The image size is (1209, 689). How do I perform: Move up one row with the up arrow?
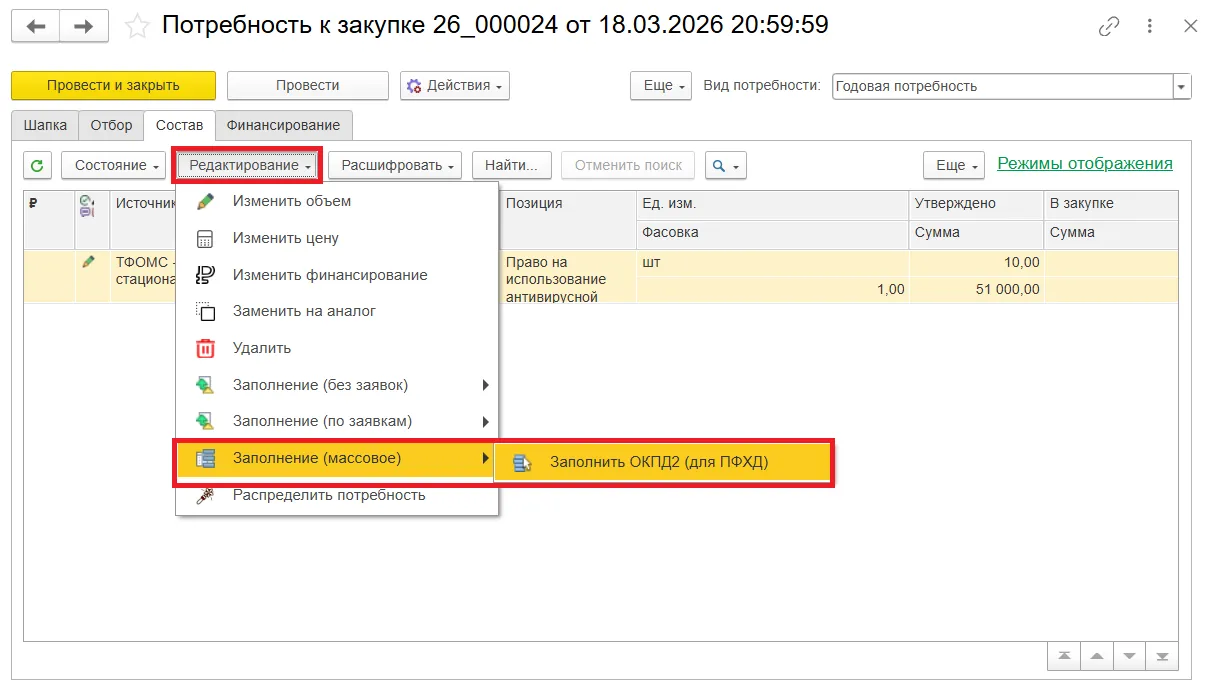coord(1097,656)
